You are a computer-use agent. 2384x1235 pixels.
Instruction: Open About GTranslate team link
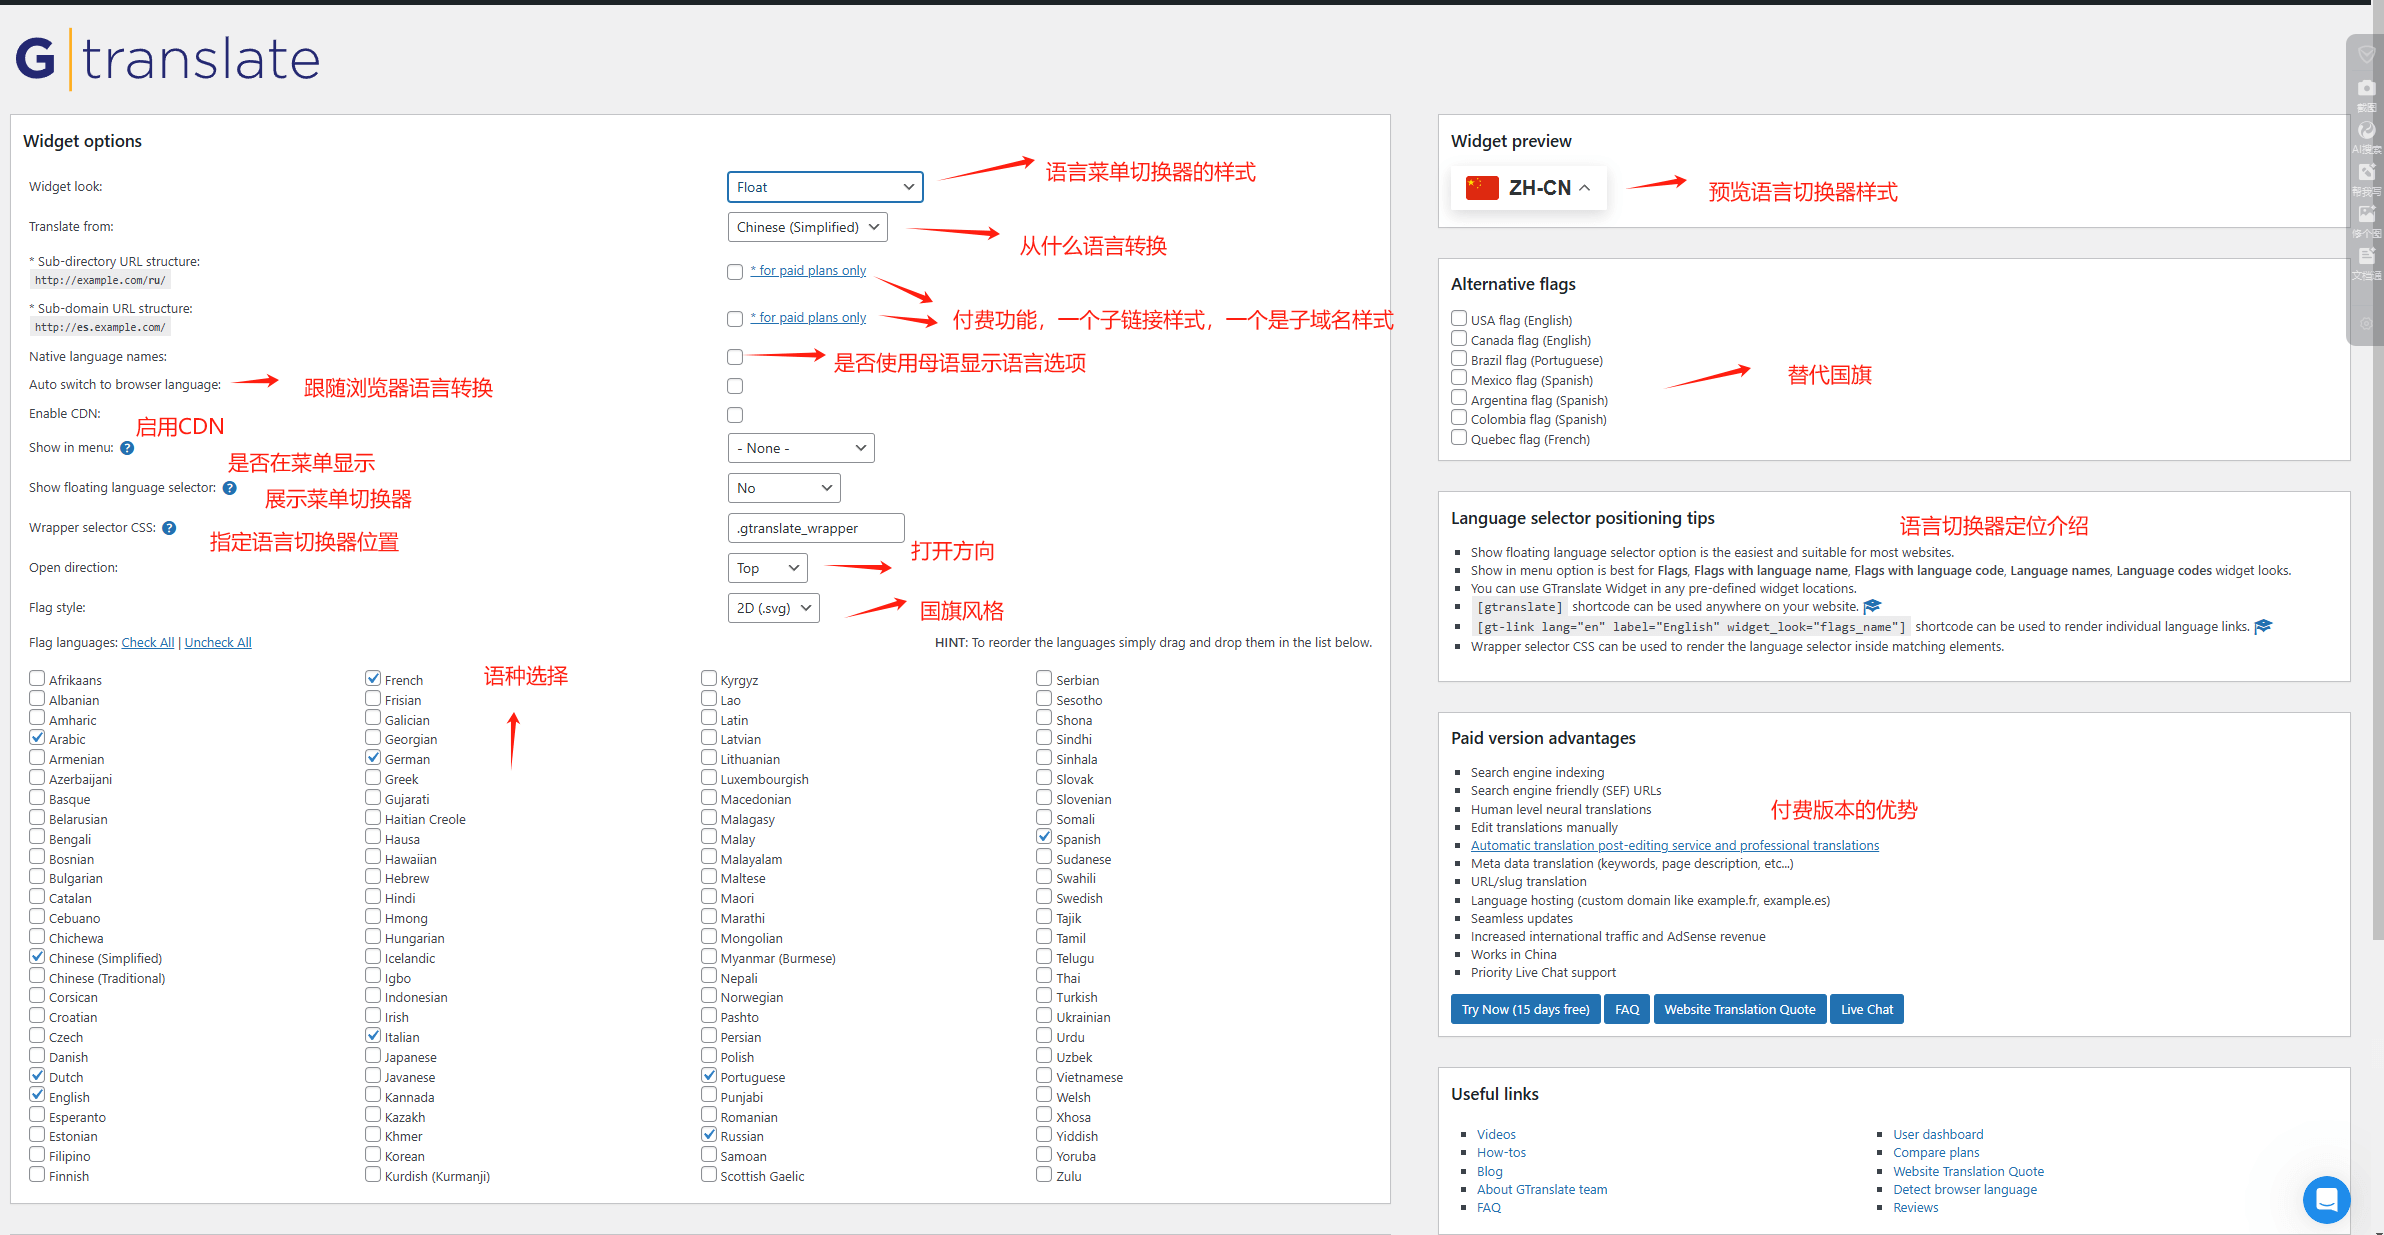coord(1542,1190)
